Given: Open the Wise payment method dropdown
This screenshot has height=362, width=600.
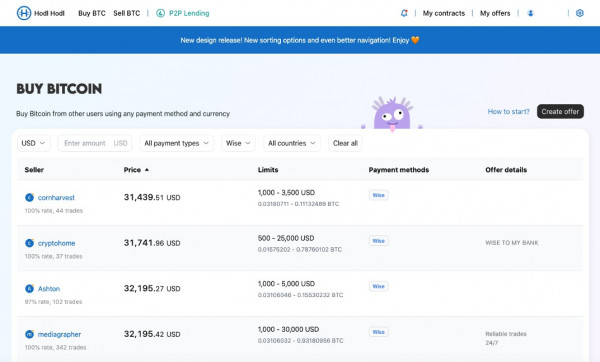Looking at the screenshot, I should (238, 143).
